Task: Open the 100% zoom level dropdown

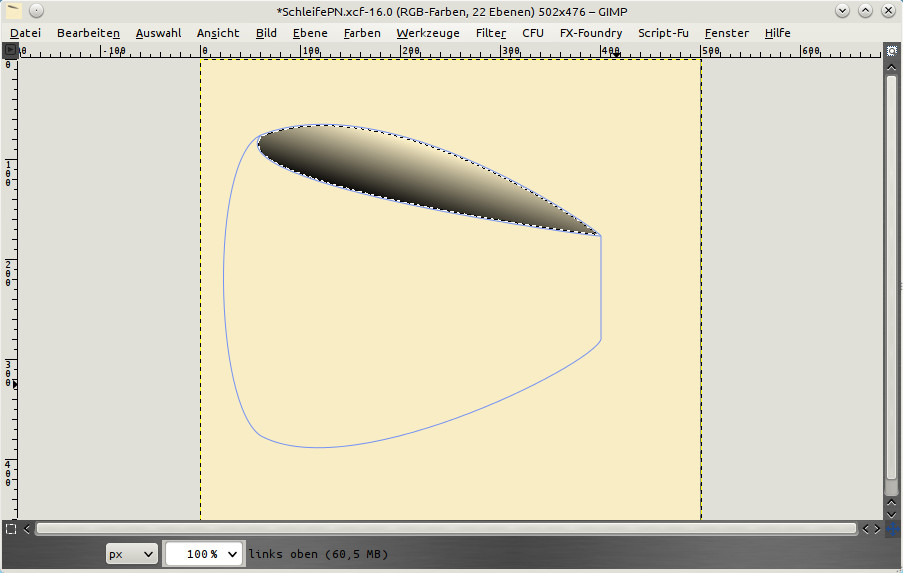Action: pyautogui.click(x=203, y=553)
